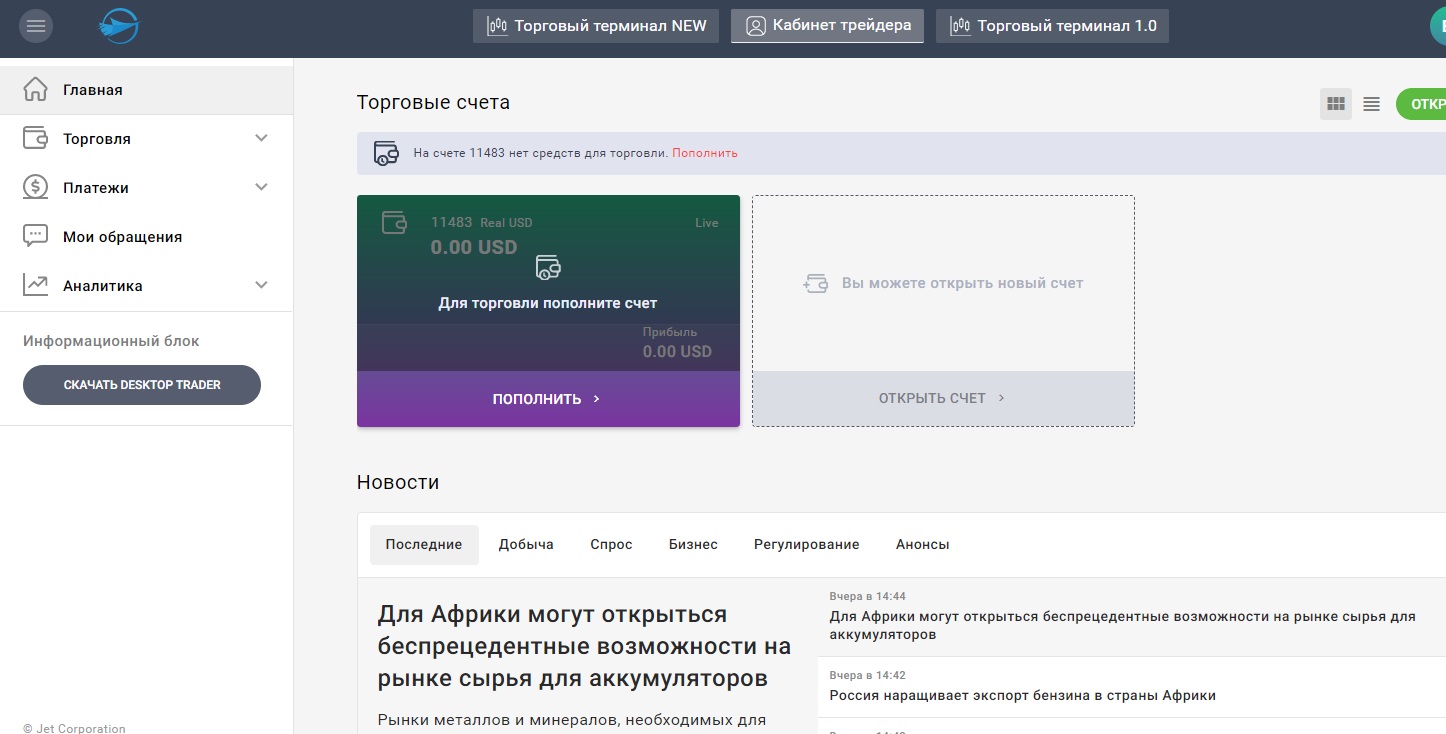This screenshot has height=734, width=1446.
Task: Click the home icon beside Главная
Action: pos(35,89)
